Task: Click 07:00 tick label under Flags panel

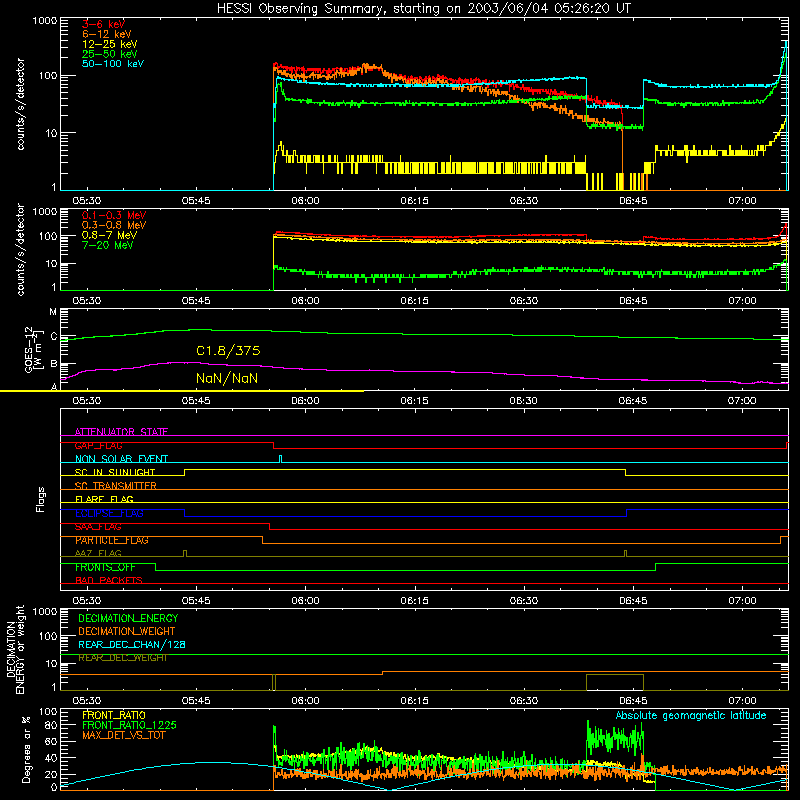Action: point(742,601)
